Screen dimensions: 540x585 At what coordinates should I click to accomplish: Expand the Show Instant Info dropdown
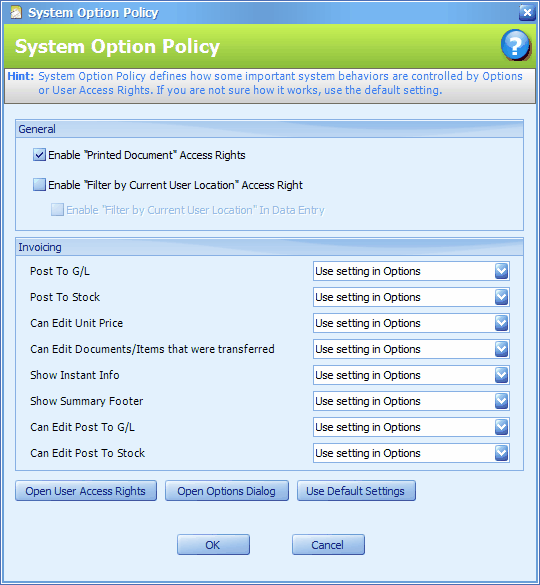501,375
